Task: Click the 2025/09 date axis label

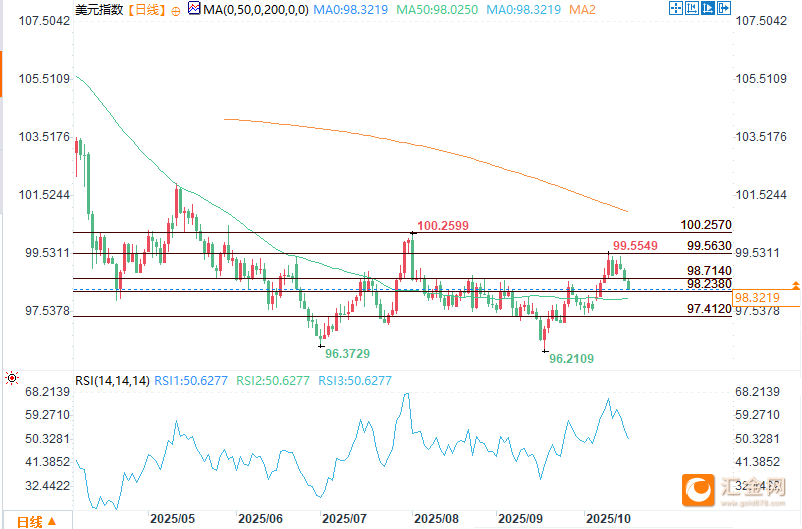Action: [520, 519]
